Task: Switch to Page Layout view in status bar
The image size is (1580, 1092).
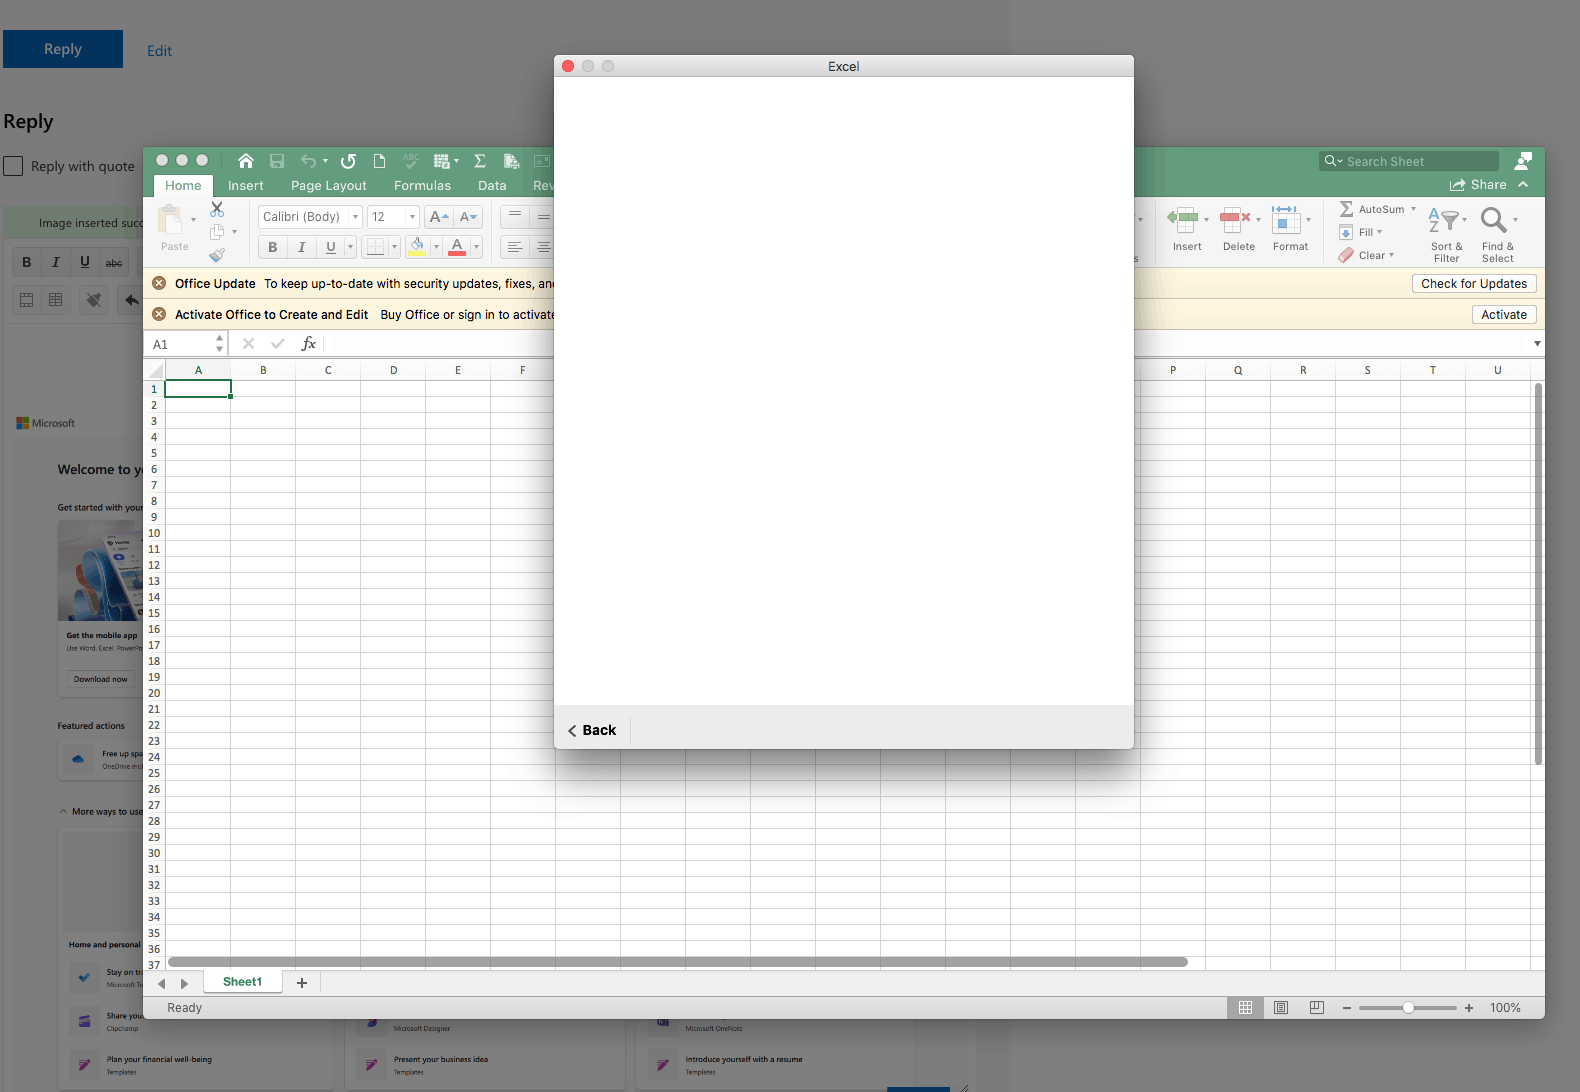Action: tap(1281, 1007)
